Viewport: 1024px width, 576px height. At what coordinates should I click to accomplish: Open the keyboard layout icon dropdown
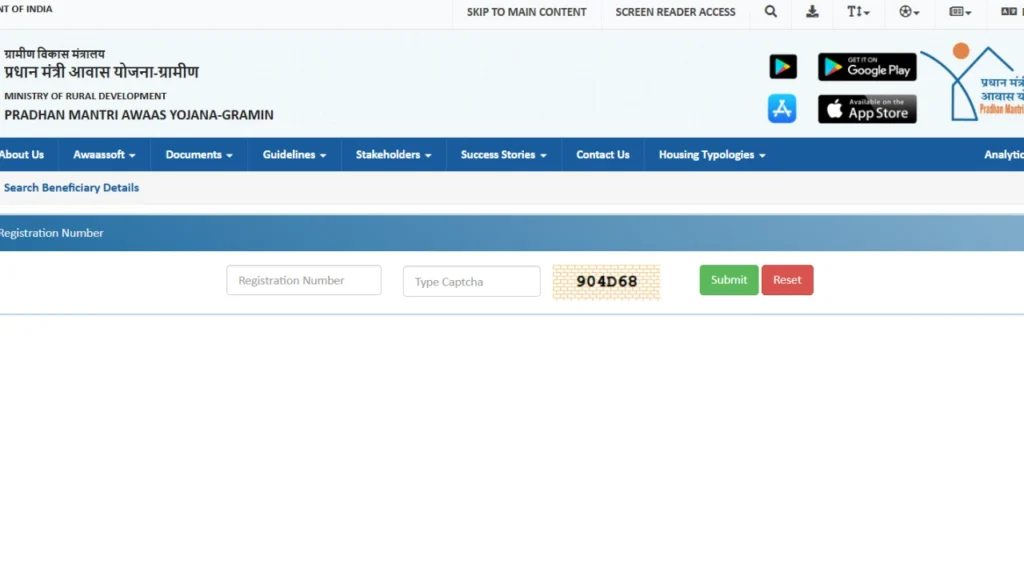click(x=960, y=12)
